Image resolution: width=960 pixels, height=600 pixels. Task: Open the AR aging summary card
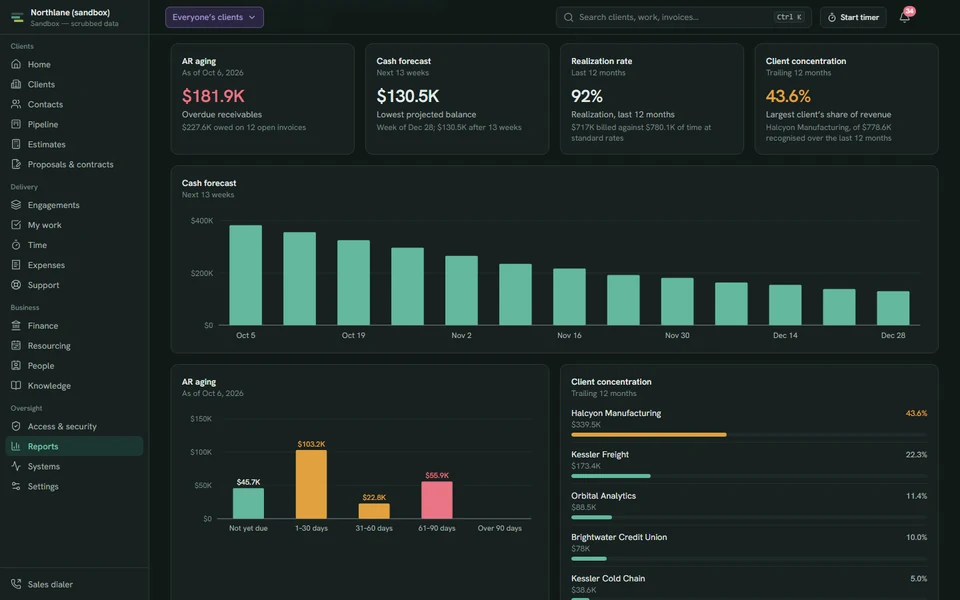tap(263, 99)
